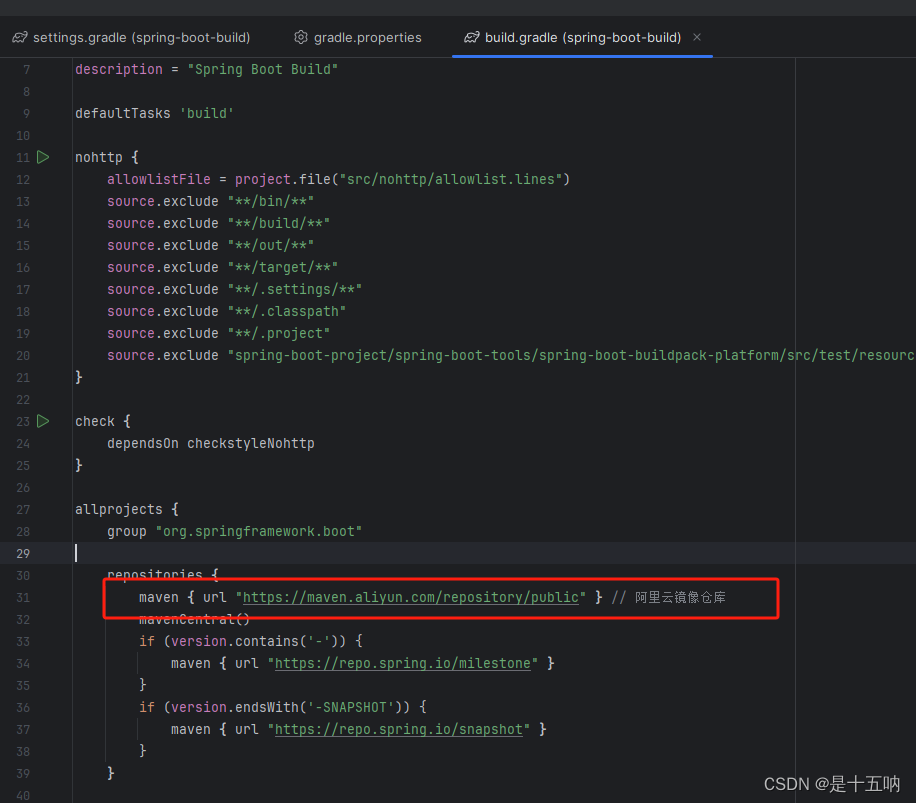Select the green run triangle at line 23
Image resolution: width=916 pixels, height=803 pixels.
pos(43,421)
